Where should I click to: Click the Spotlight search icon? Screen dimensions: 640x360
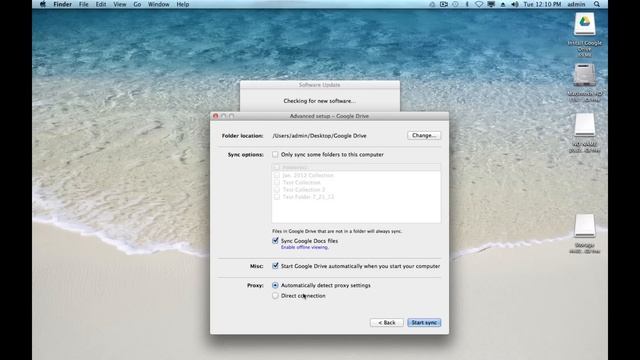click(x=597, y=4)
